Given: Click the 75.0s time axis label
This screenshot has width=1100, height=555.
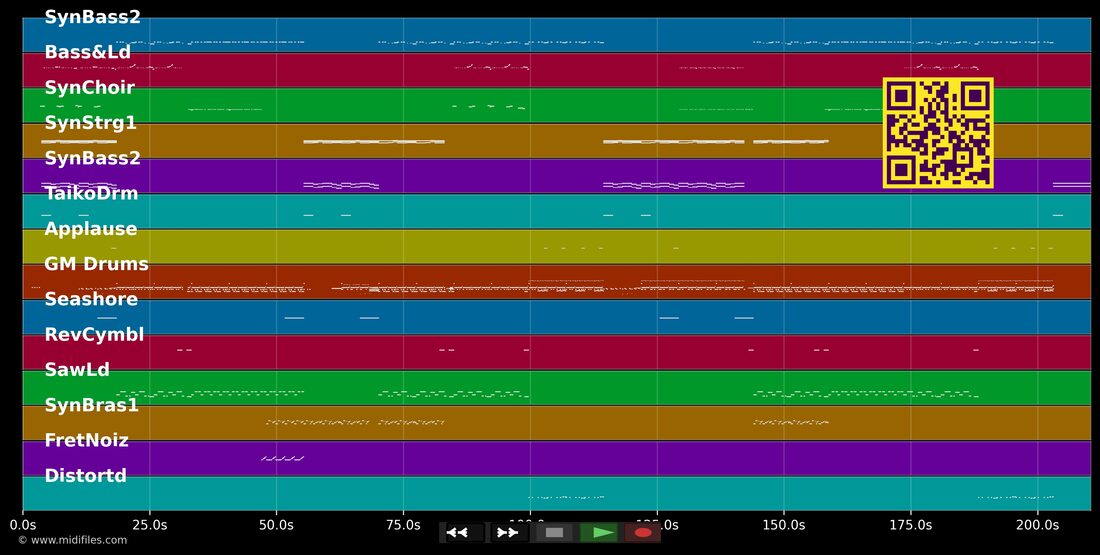Looking at the screenshot, I should click(403, 525).
